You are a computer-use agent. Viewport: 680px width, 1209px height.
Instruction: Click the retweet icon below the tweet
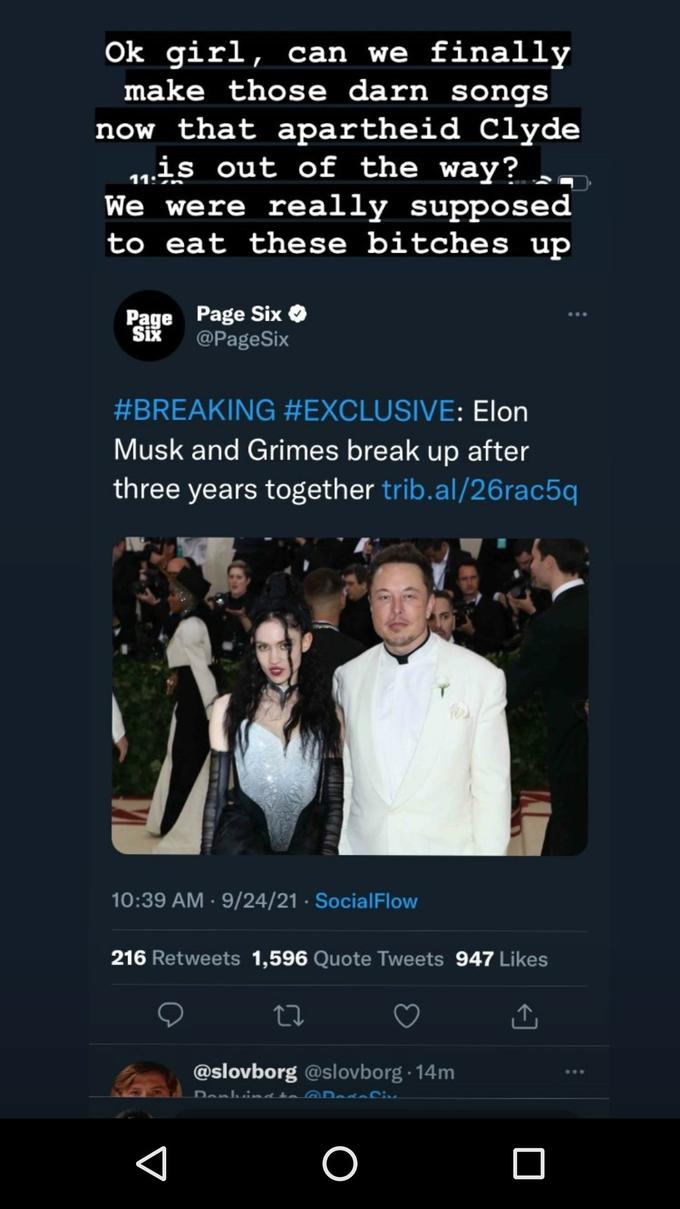(x=289, y=1015)
